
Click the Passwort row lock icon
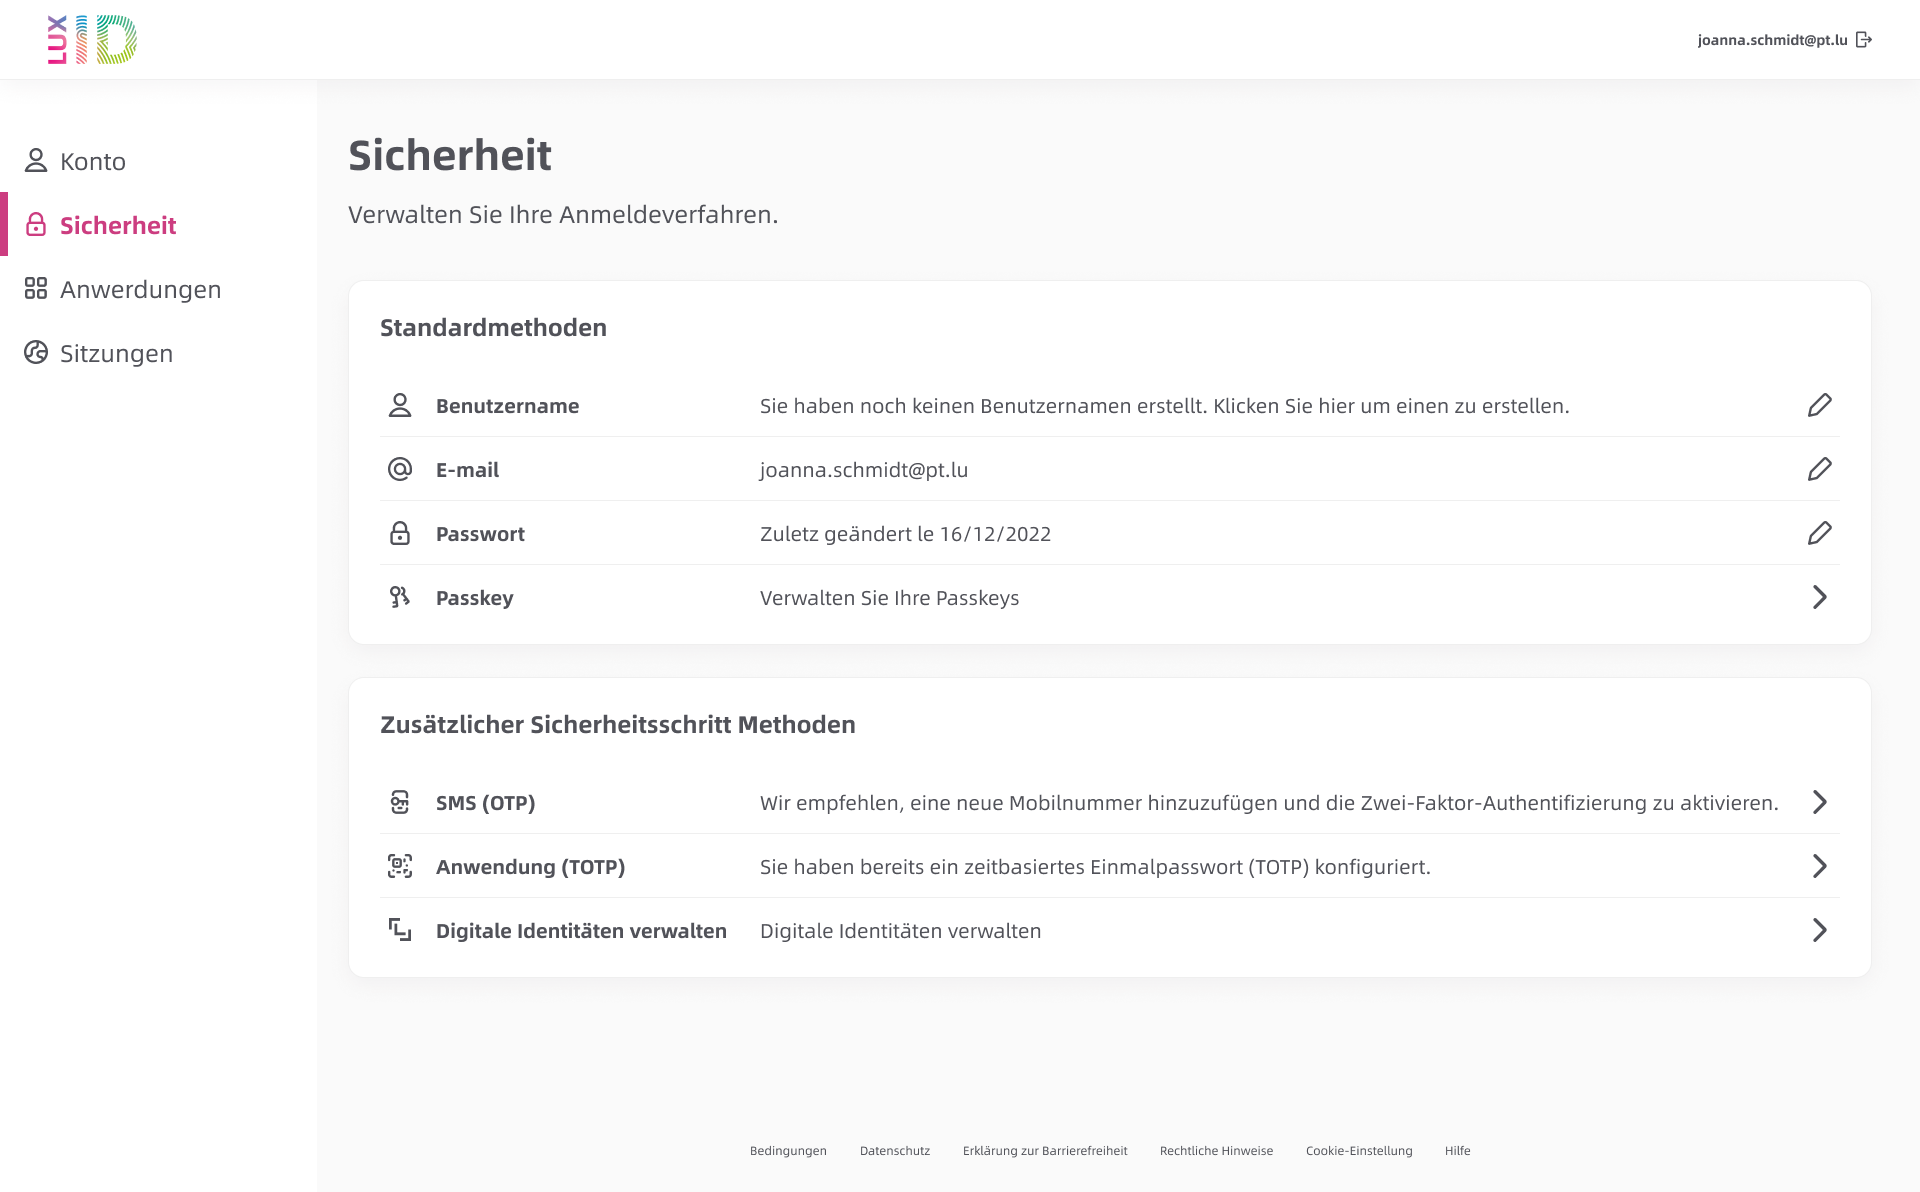coord(400,534)
